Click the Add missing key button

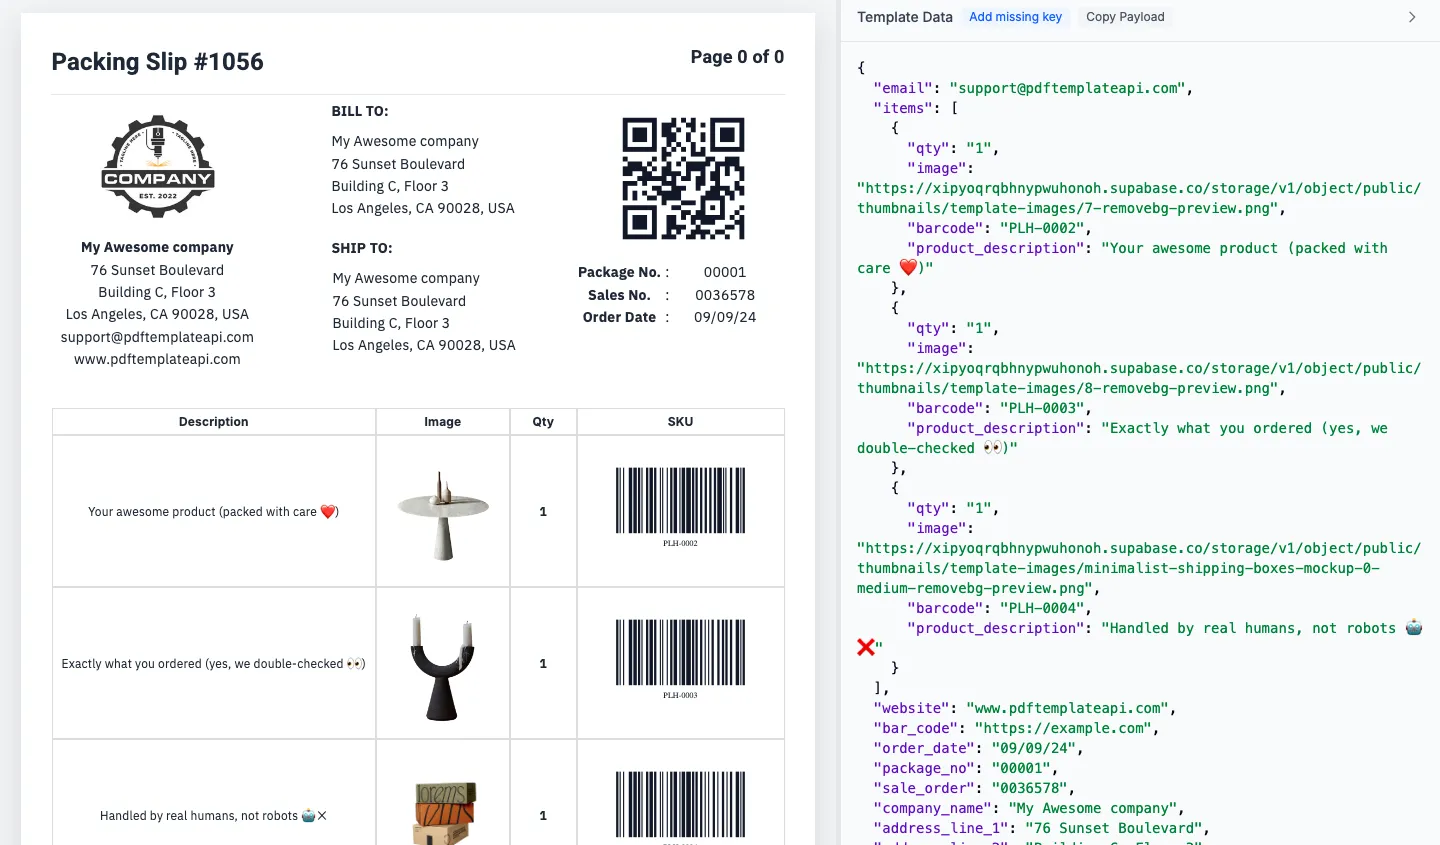[x=1016, y=16]
